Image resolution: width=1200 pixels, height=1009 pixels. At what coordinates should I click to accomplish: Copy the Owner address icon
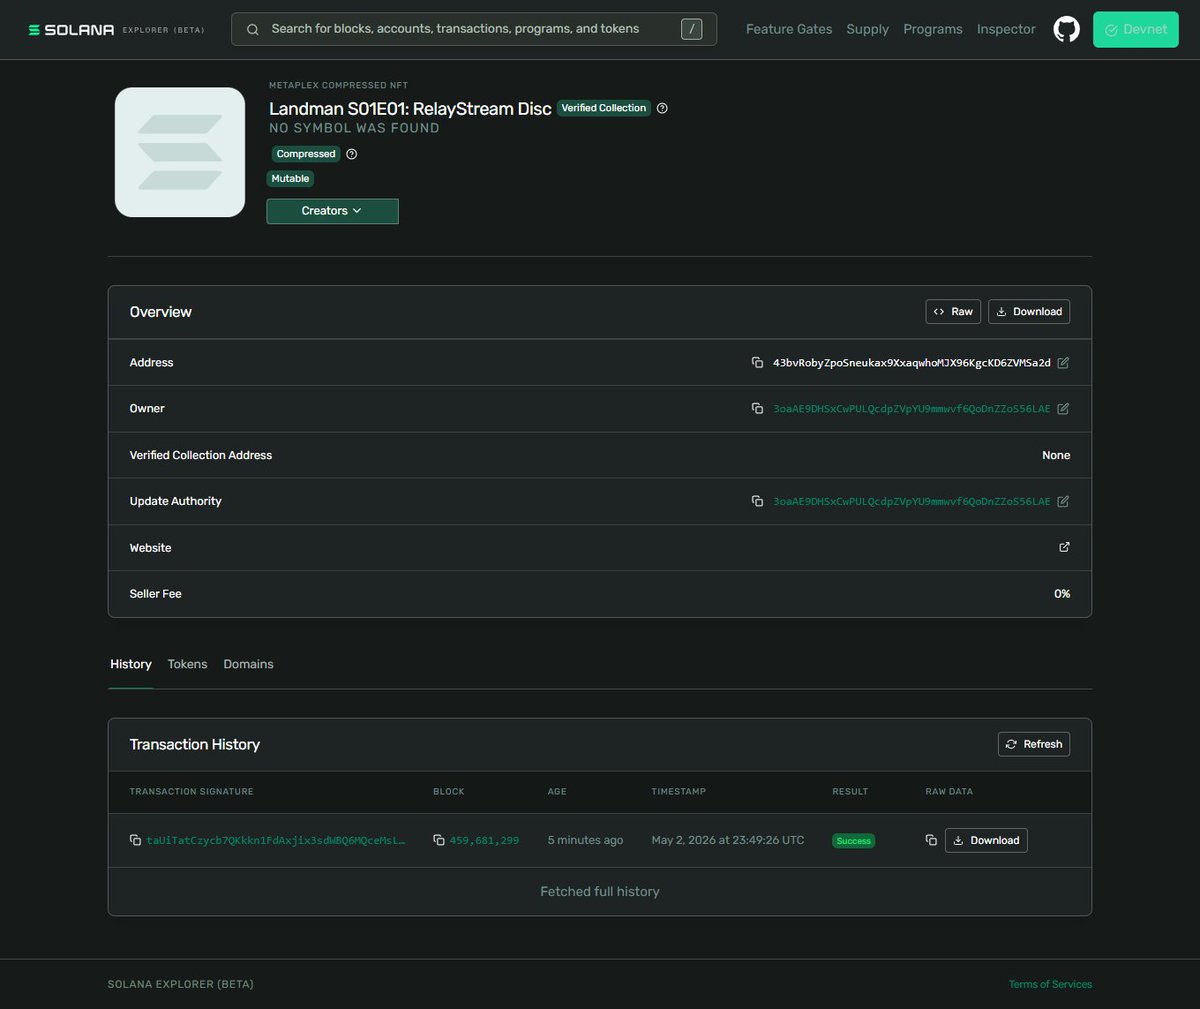point(757,408)
